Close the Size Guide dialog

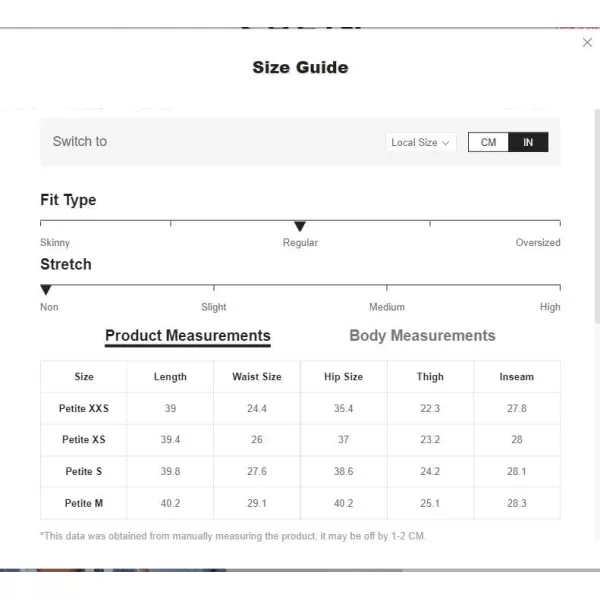pyautogui.click(x=587, y=42)
